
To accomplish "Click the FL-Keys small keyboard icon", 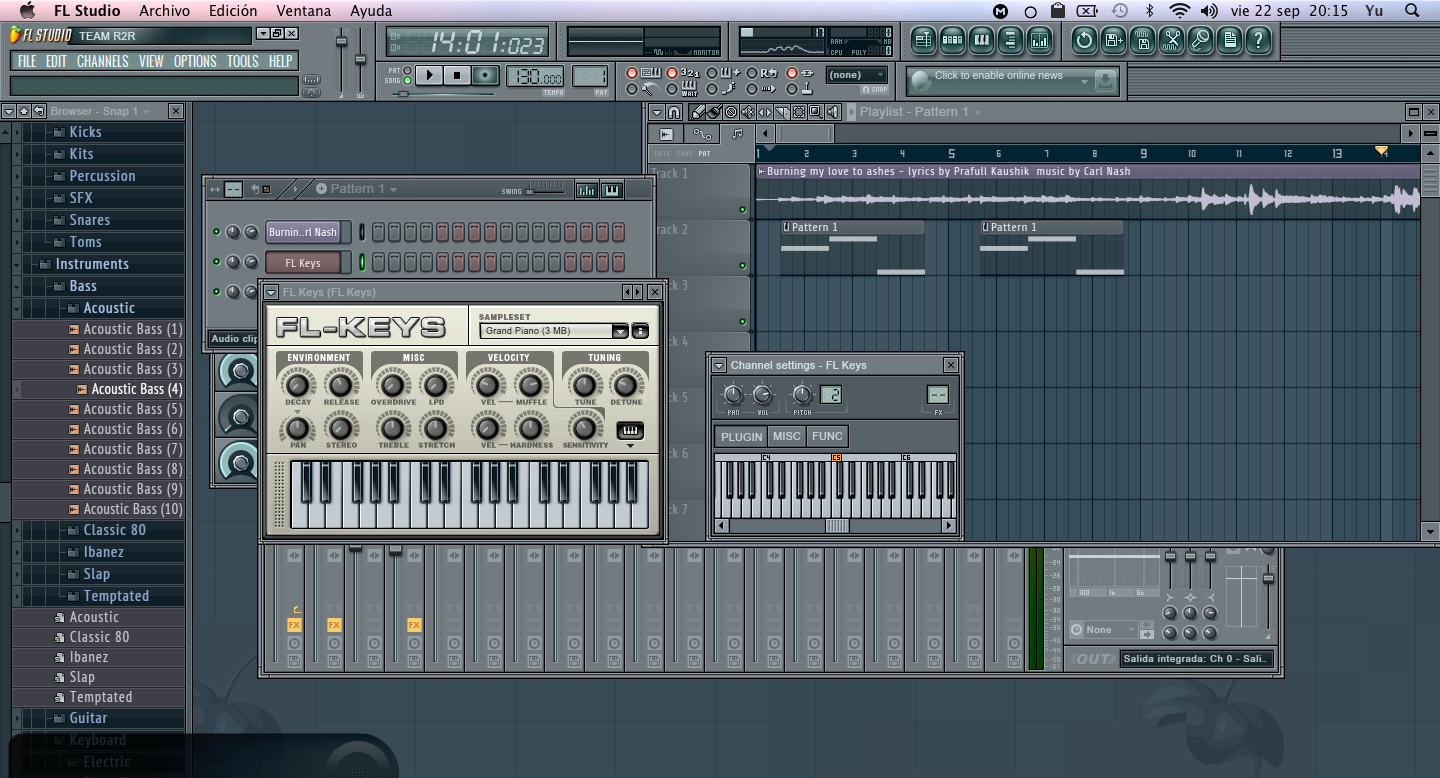I will [x=630, y=431].
